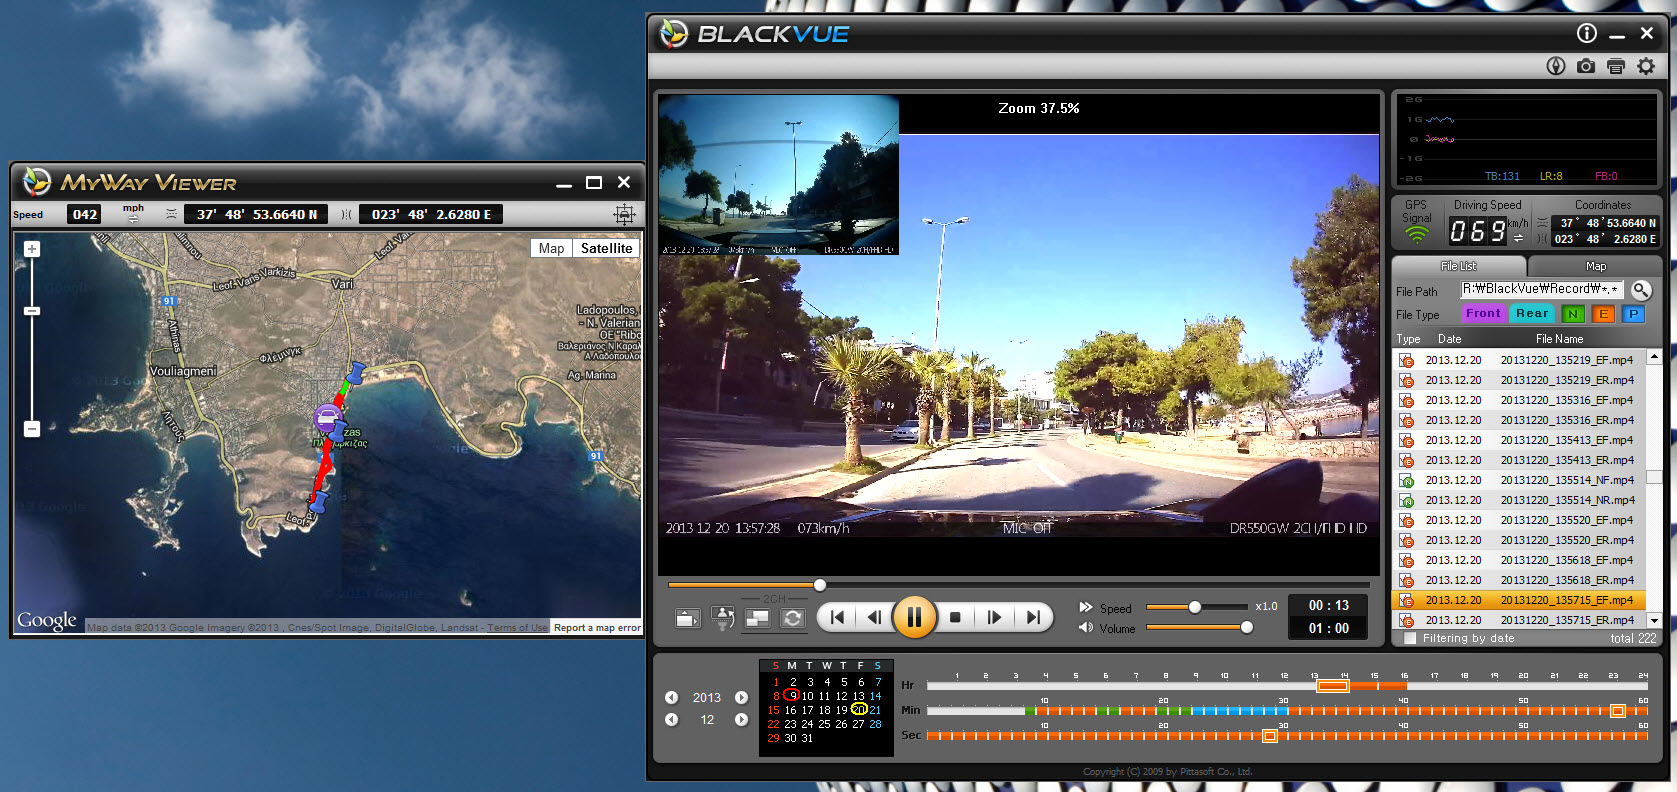
Task: Stop the BlackVue video playback
Action: (955, 617)
